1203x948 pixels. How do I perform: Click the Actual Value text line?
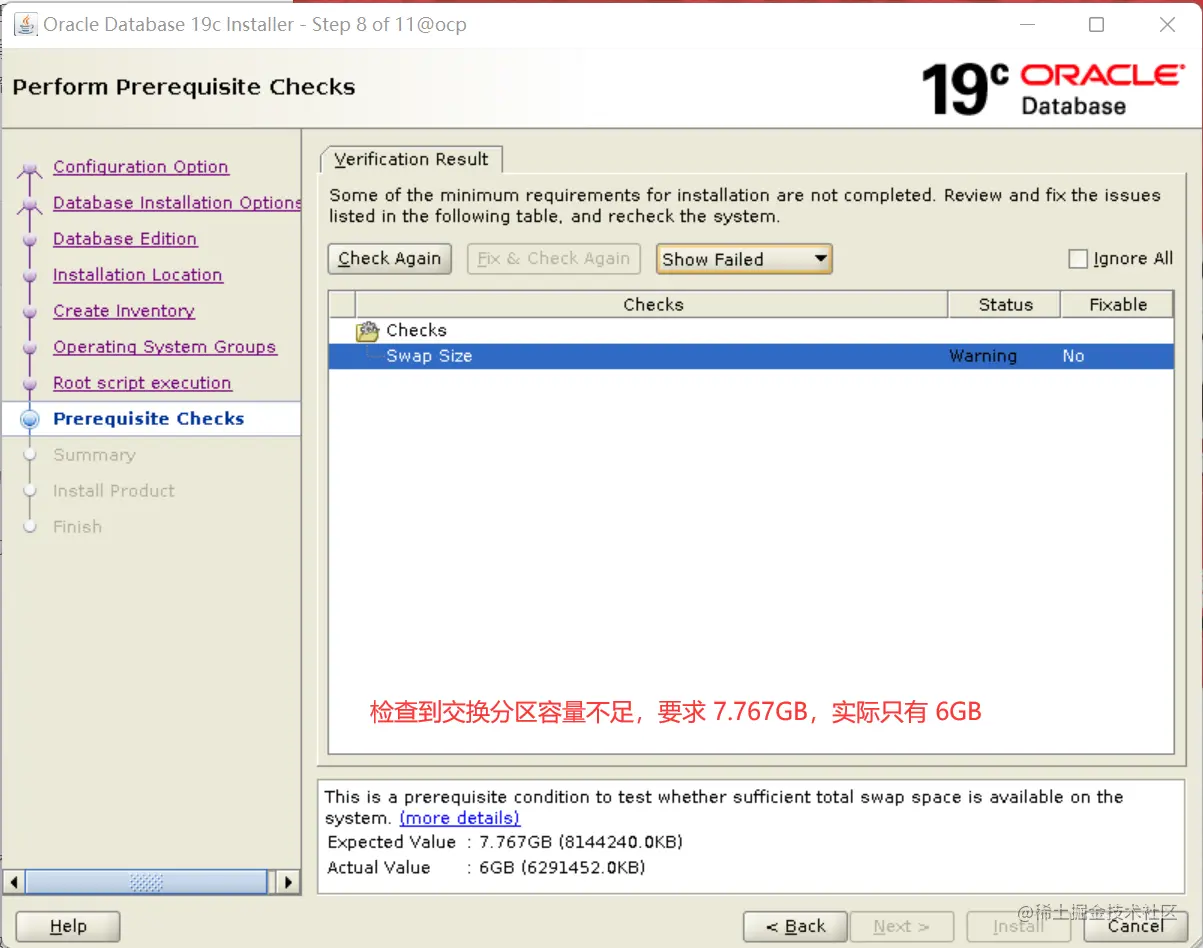pyautogui.click(x=486, y=868)
